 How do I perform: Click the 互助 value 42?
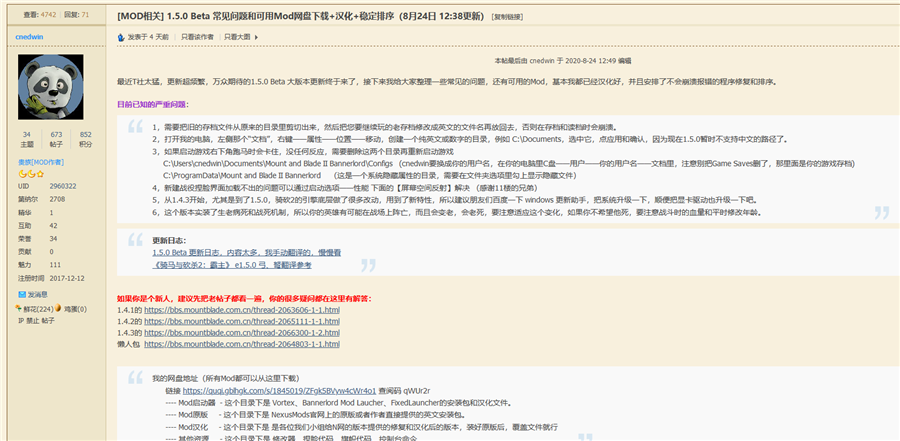pos(53,226)
